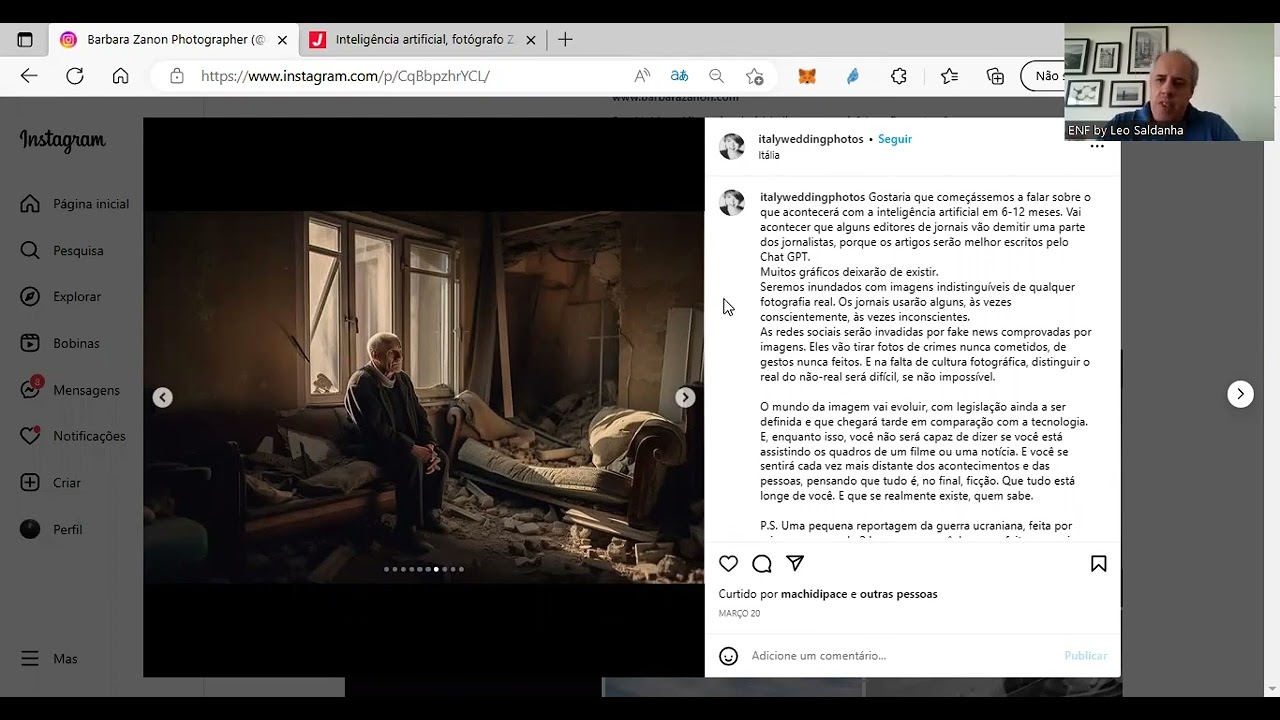Open the tab actions menu icon

(25, 40)
